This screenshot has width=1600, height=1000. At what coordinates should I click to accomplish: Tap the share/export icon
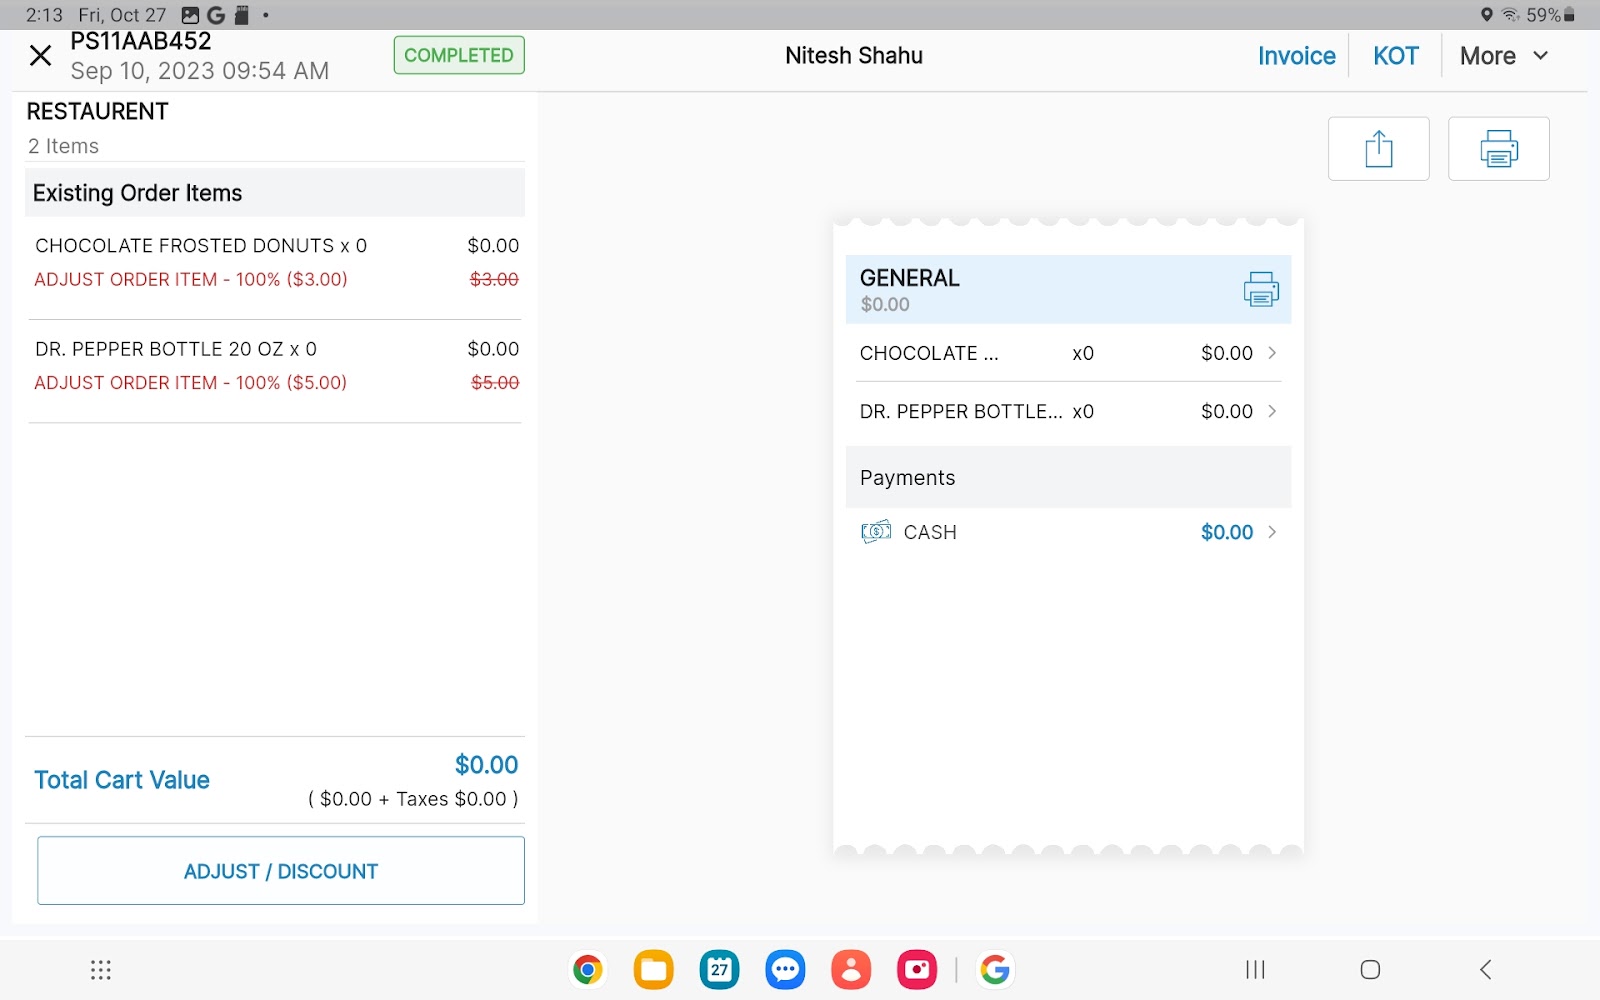(x=1378, y=149)
